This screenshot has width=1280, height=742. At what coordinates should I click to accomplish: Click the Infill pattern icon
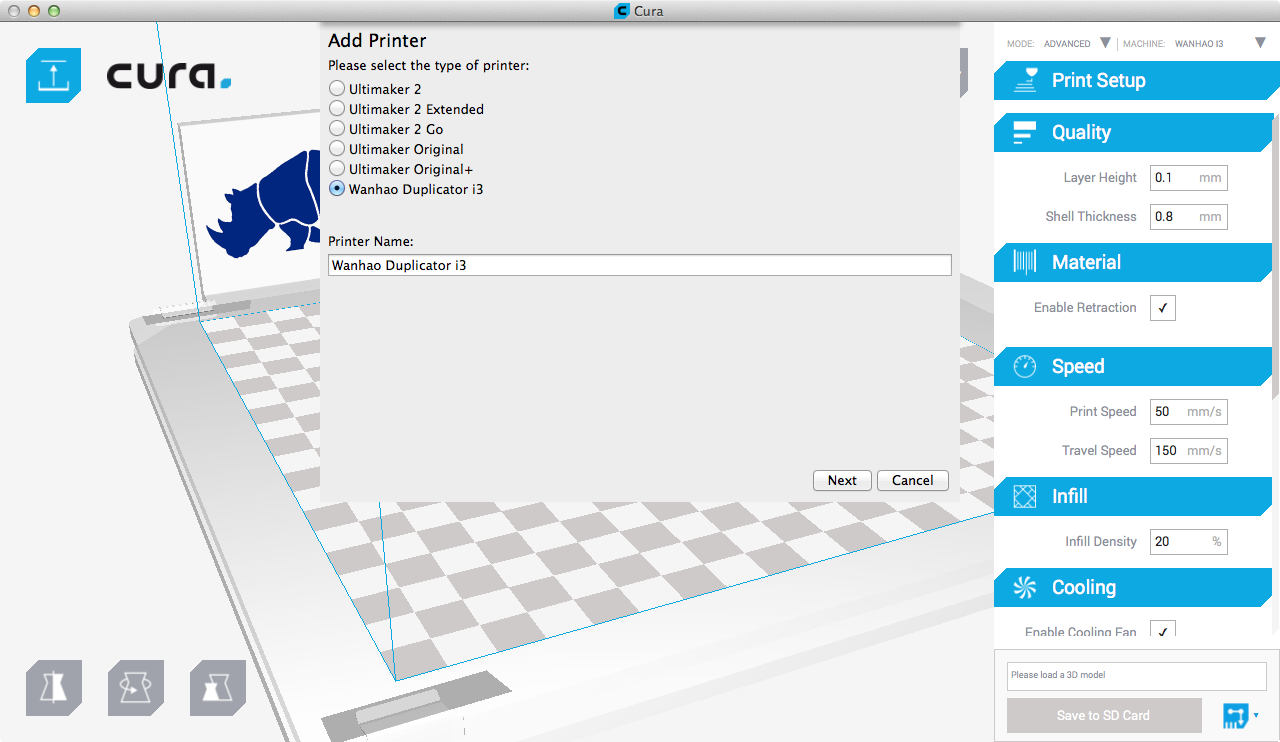pos(1024,496)
